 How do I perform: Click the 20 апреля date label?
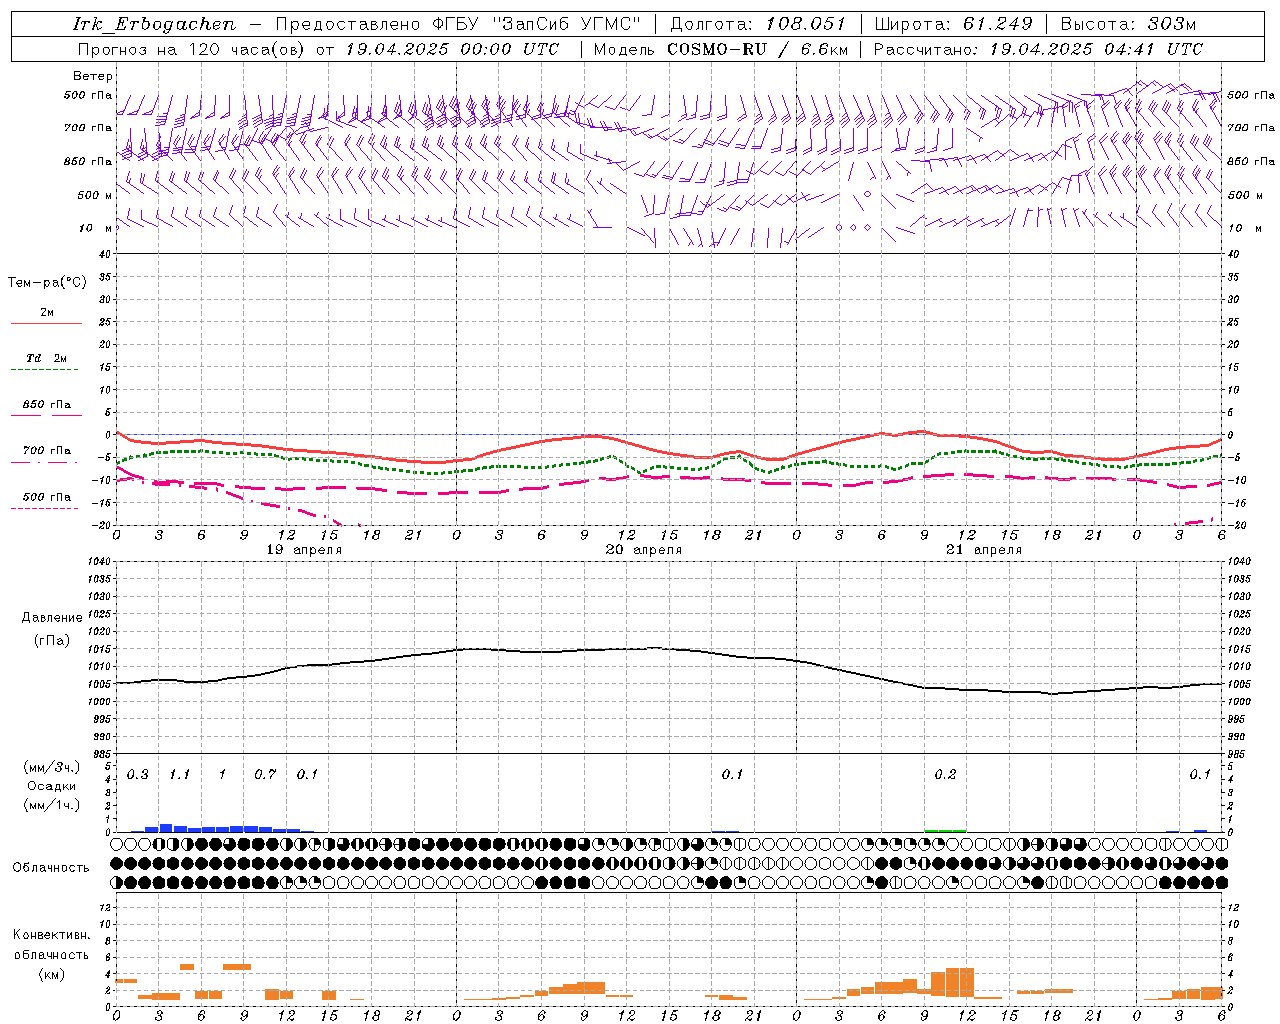644,550
